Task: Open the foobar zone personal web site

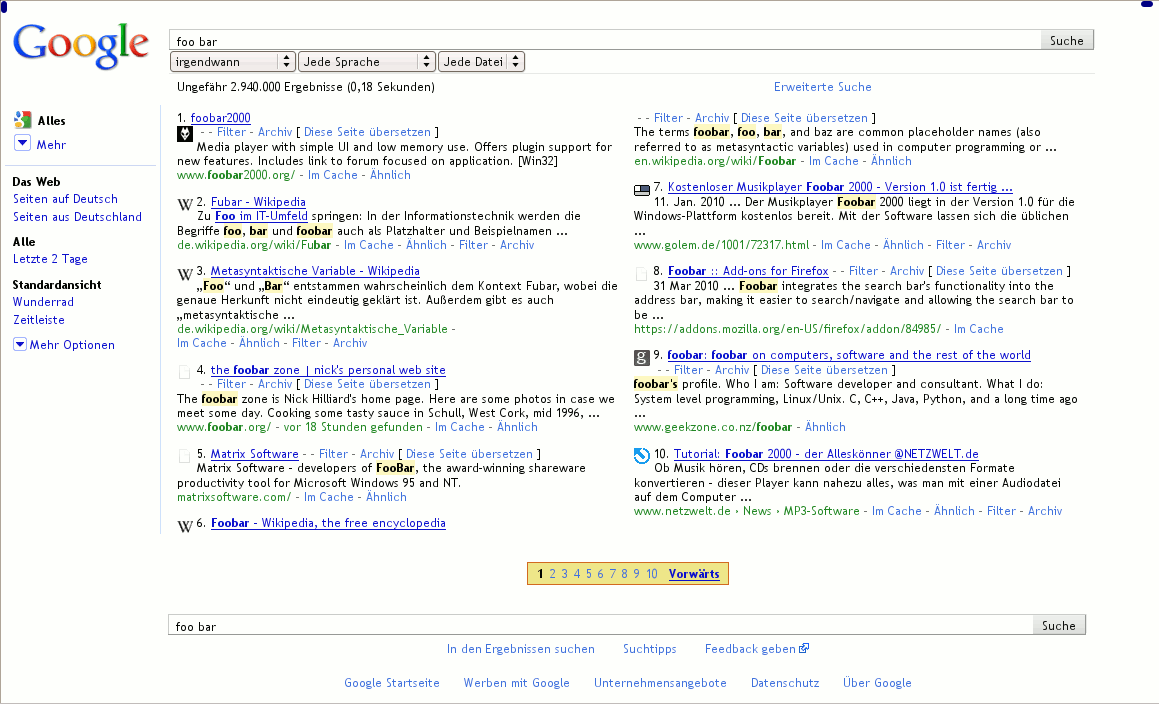Action: (328, 370)
